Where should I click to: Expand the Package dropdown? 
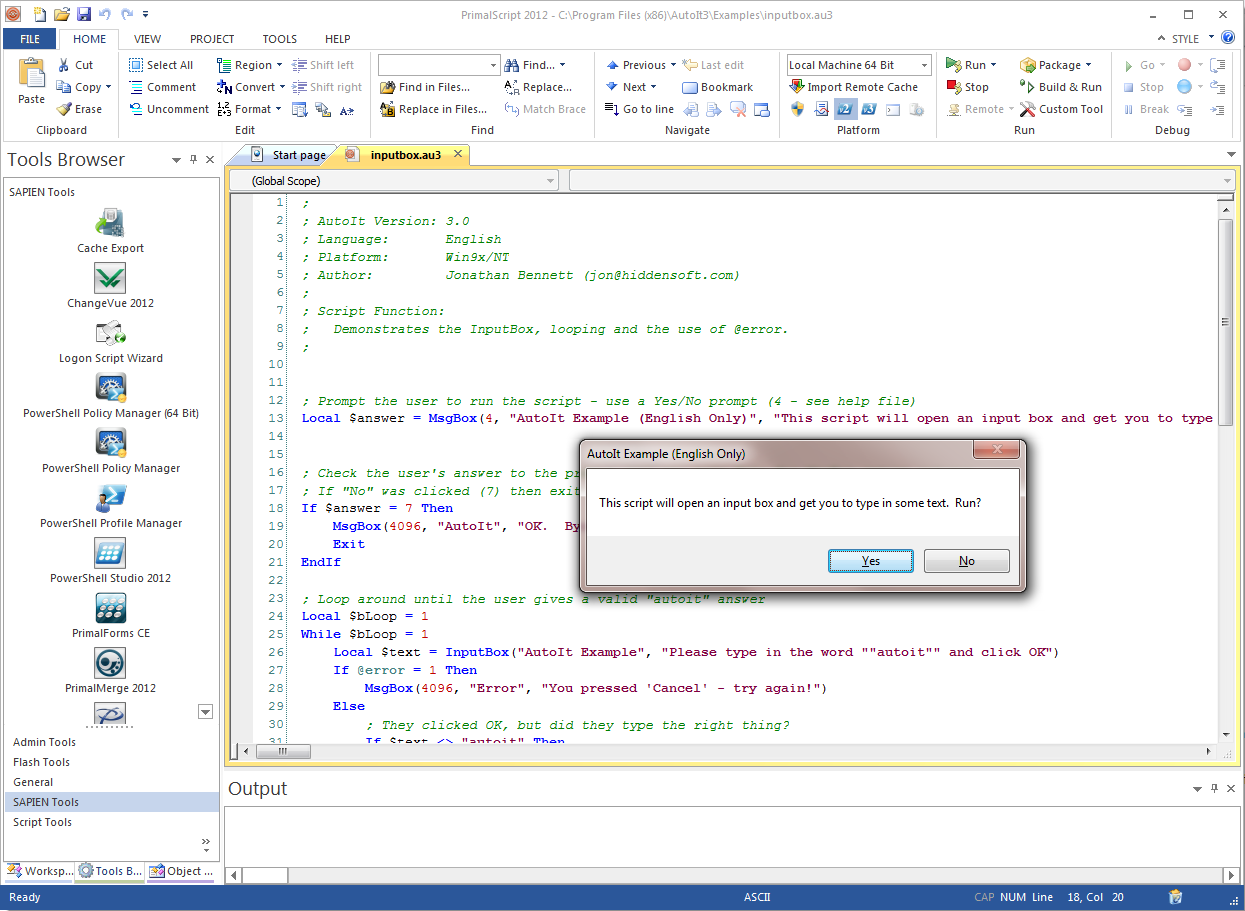[1088, 65]
